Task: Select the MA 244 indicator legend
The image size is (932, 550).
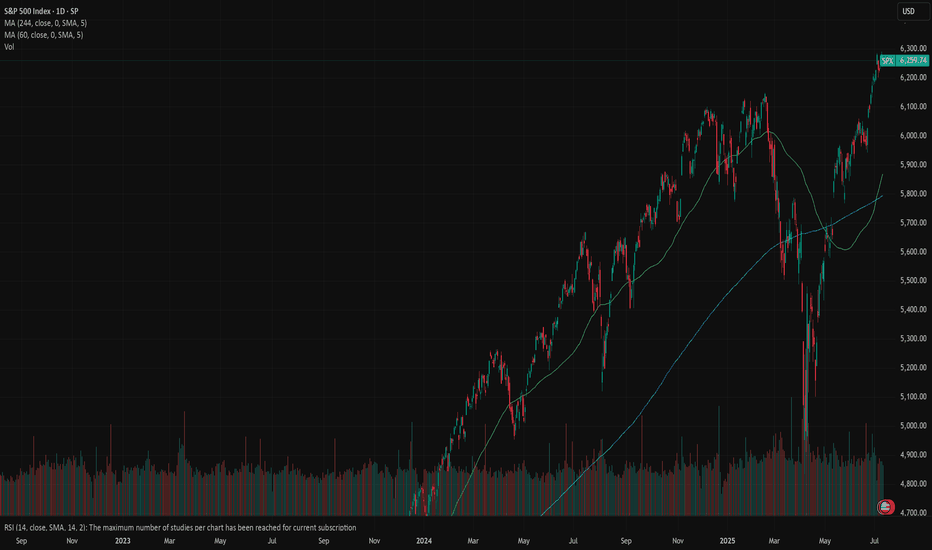Action: click(45, 23)
